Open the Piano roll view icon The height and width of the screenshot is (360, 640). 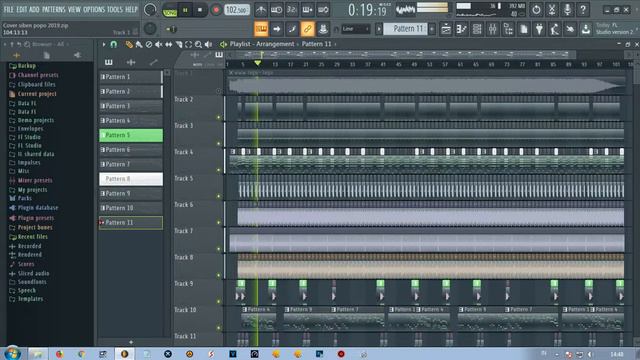tap(462, 29)
